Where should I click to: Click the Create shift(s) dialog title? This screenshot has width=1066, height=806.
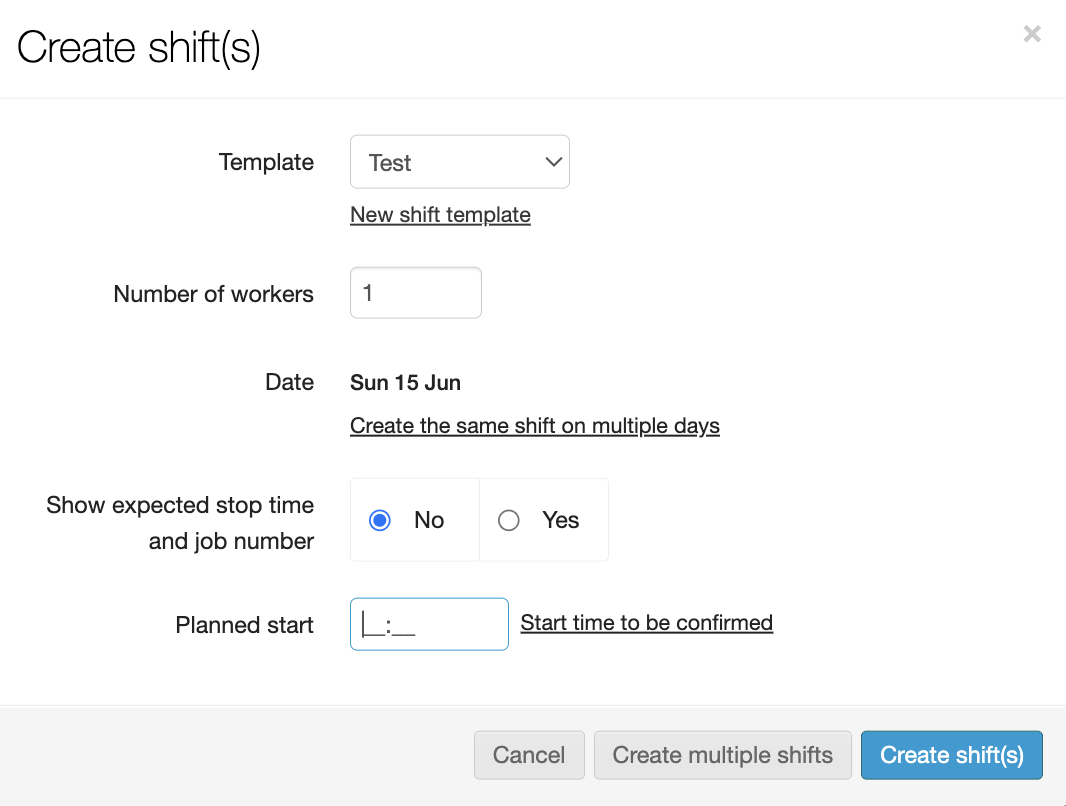pyautogui.click(x=139, y=47)
